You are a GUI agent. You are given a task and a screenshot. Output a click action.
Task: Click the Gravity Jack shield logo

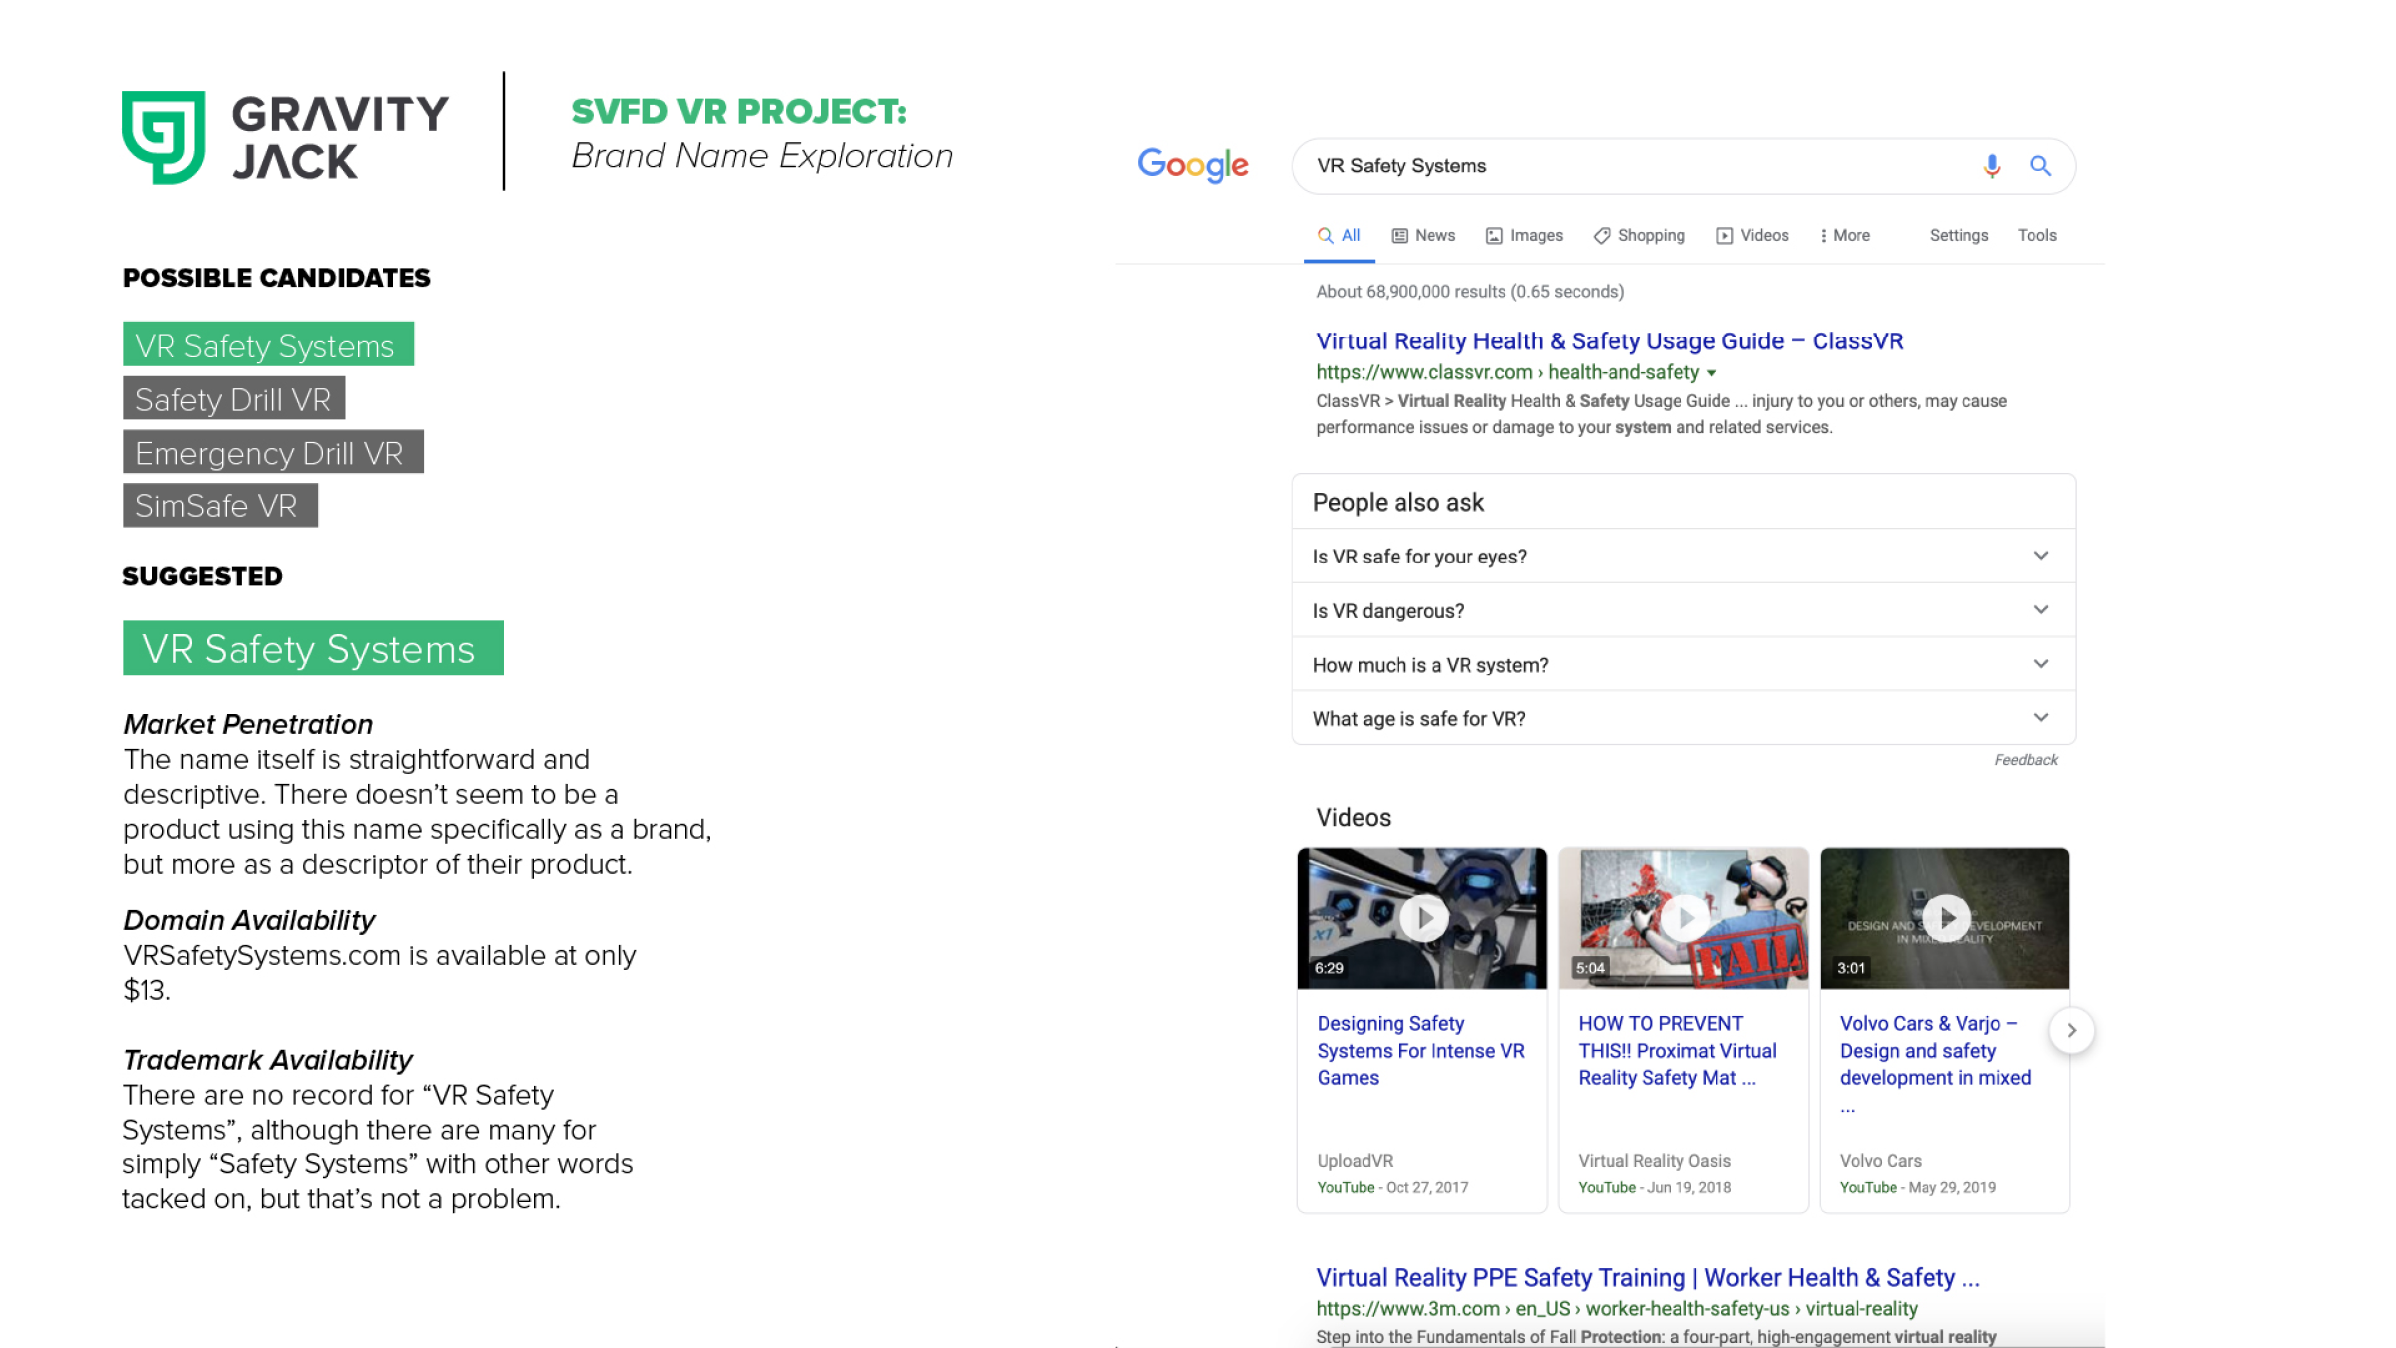(163, 137)
